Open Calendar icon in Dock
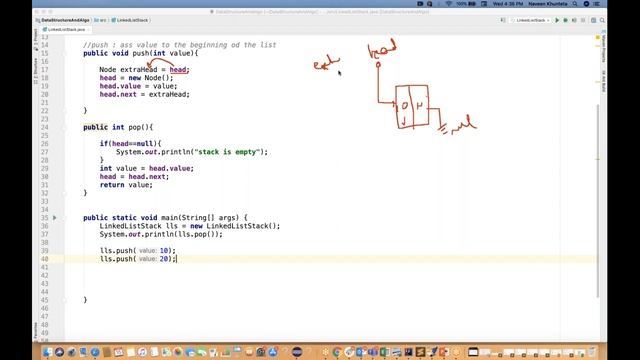This screenshot has width=640, height=360. click(119, 352)
